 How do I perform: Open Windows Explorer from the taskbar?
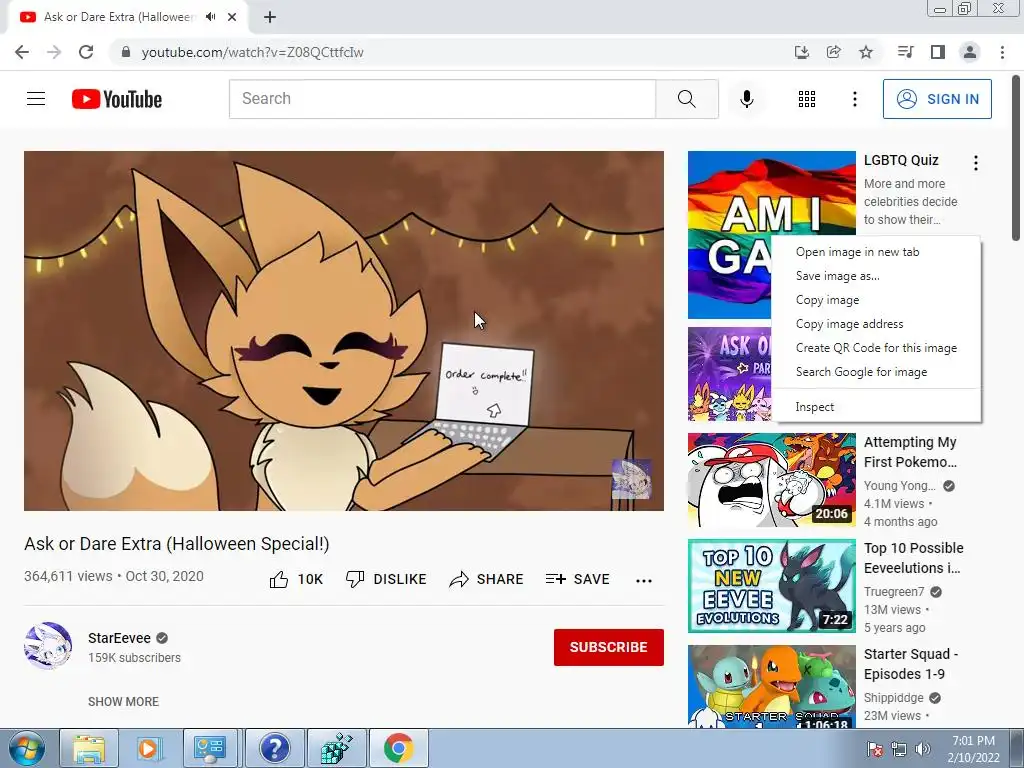(89, 748)
